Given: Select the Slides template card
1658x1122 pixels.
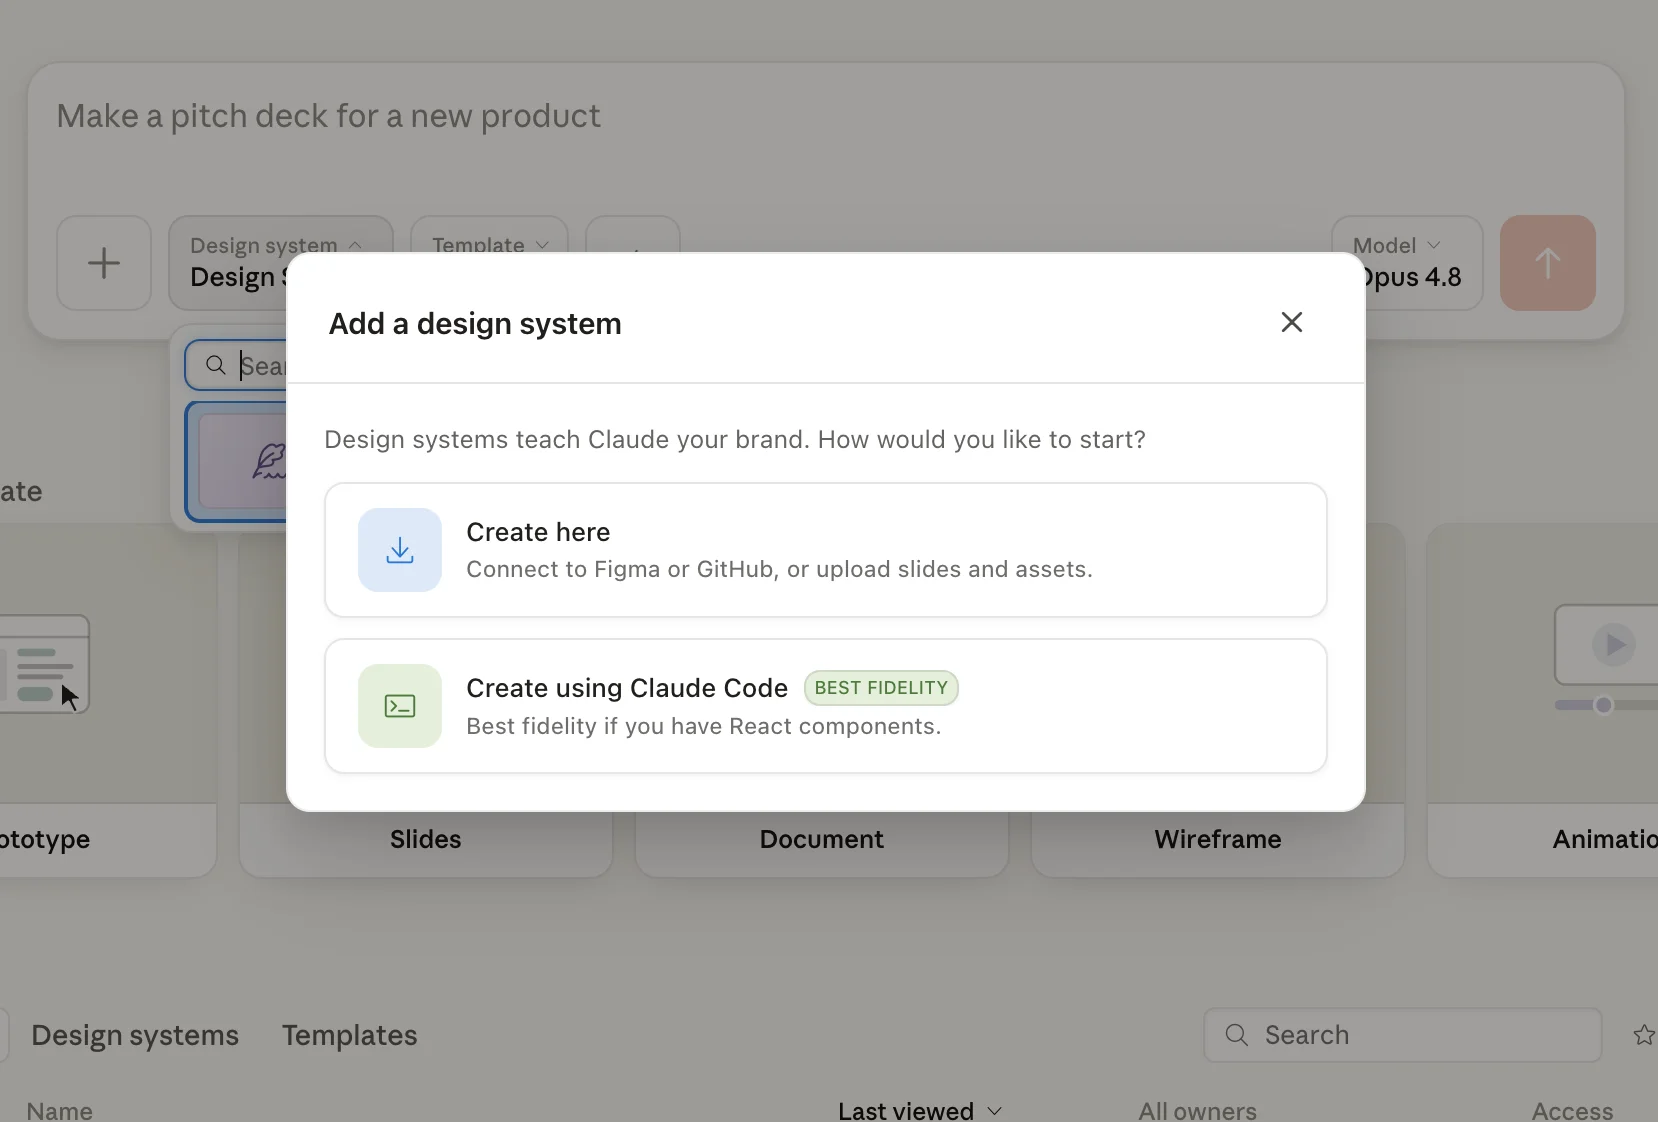Looking at the screenshot, I should coord(426,839).
